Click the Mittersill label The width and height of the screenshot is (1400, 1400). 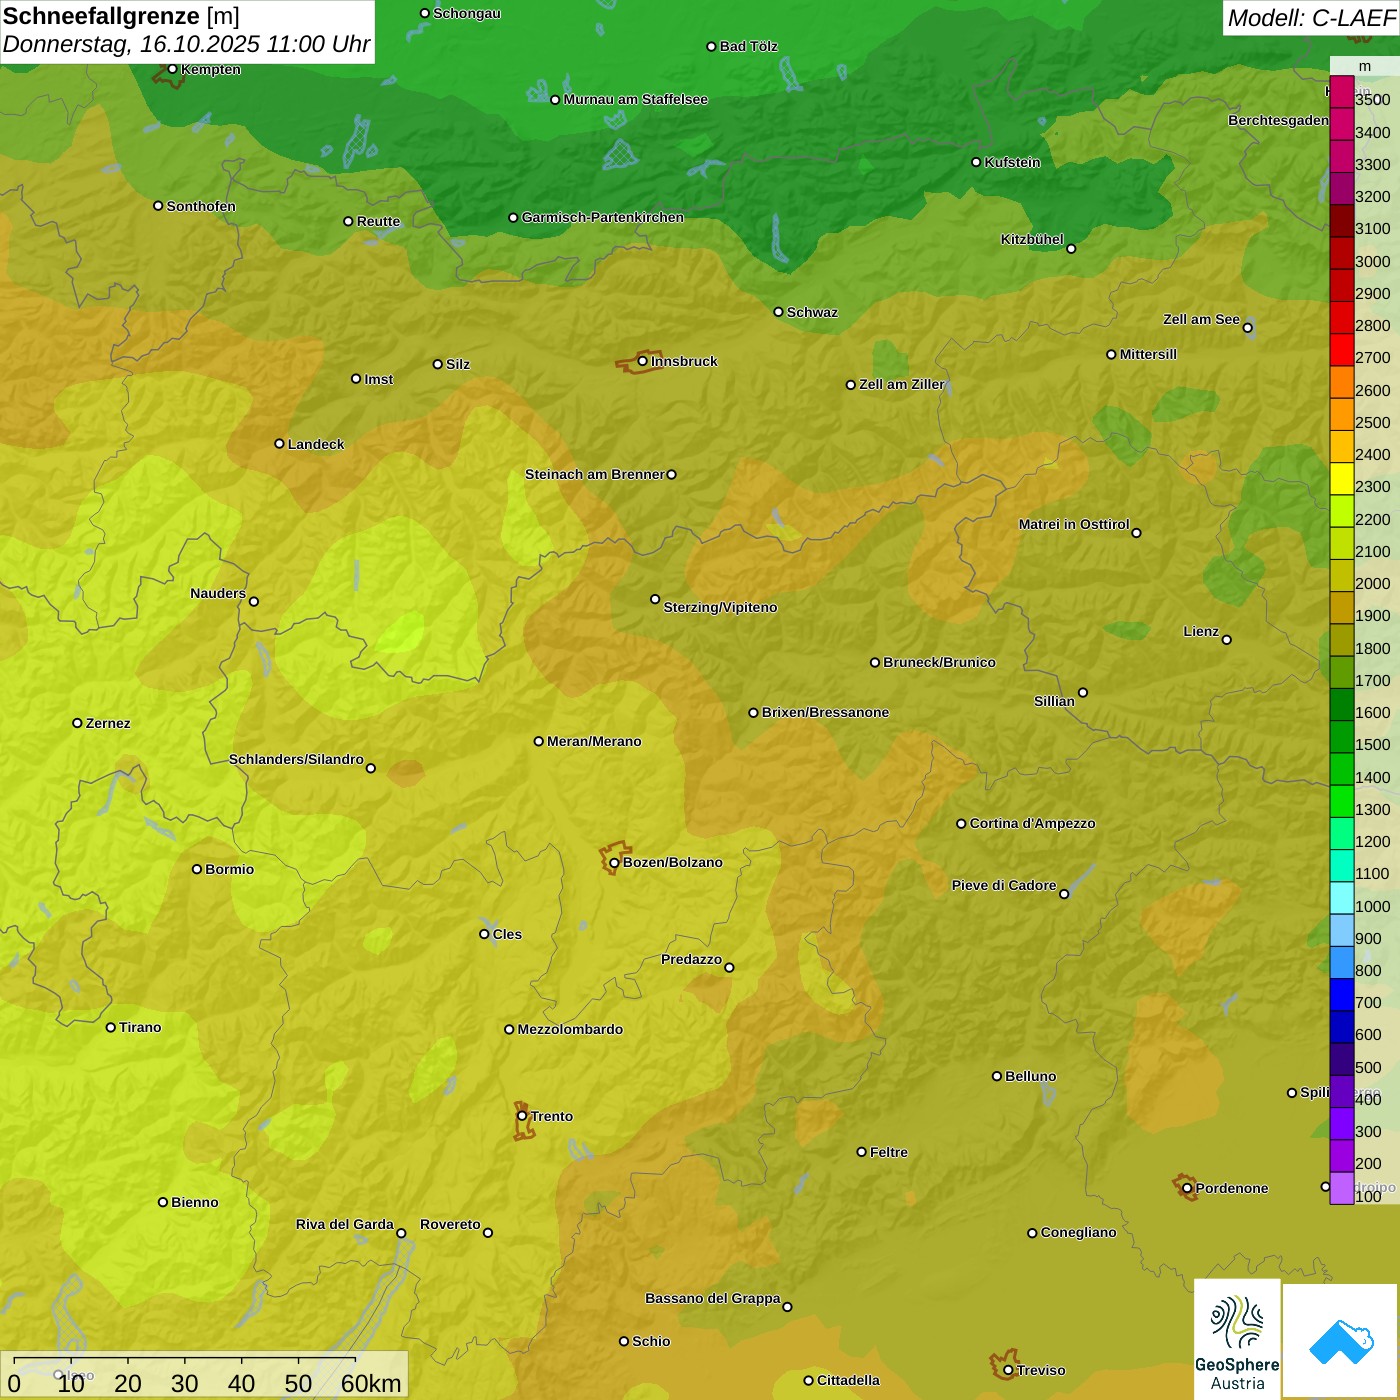1148,354
